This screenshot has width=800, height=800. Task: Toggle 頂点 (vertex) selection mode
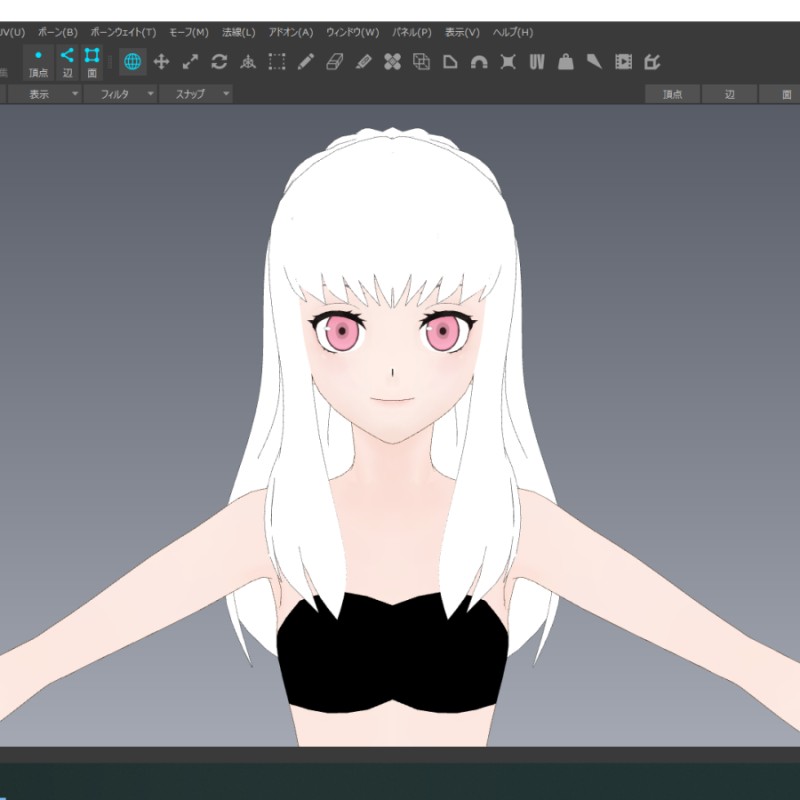click(38, 62)
